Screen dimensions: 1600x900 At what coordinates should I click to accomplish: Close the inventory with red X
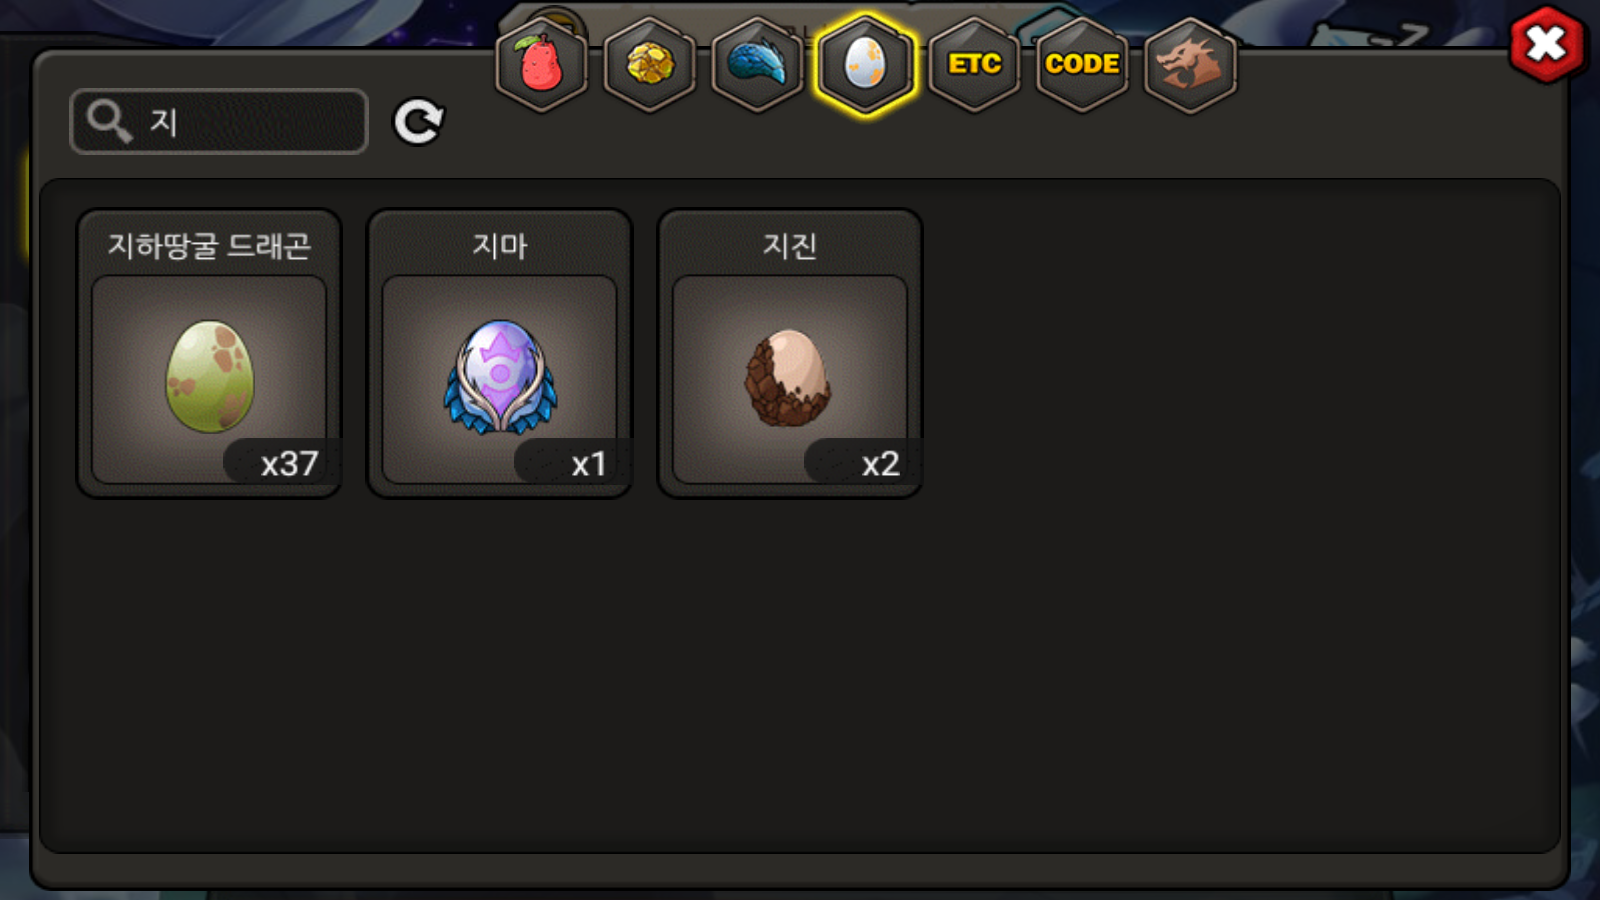[1546, 44]
